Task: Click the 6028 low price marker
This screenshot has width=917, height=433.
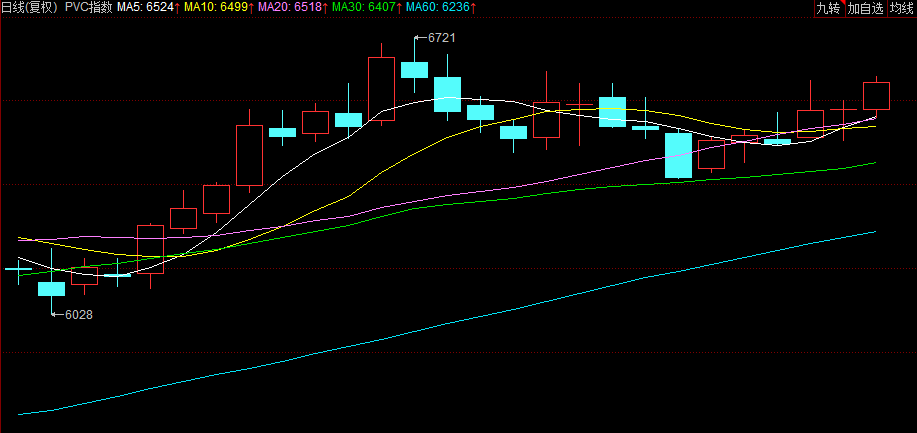Action: point(73,315)
